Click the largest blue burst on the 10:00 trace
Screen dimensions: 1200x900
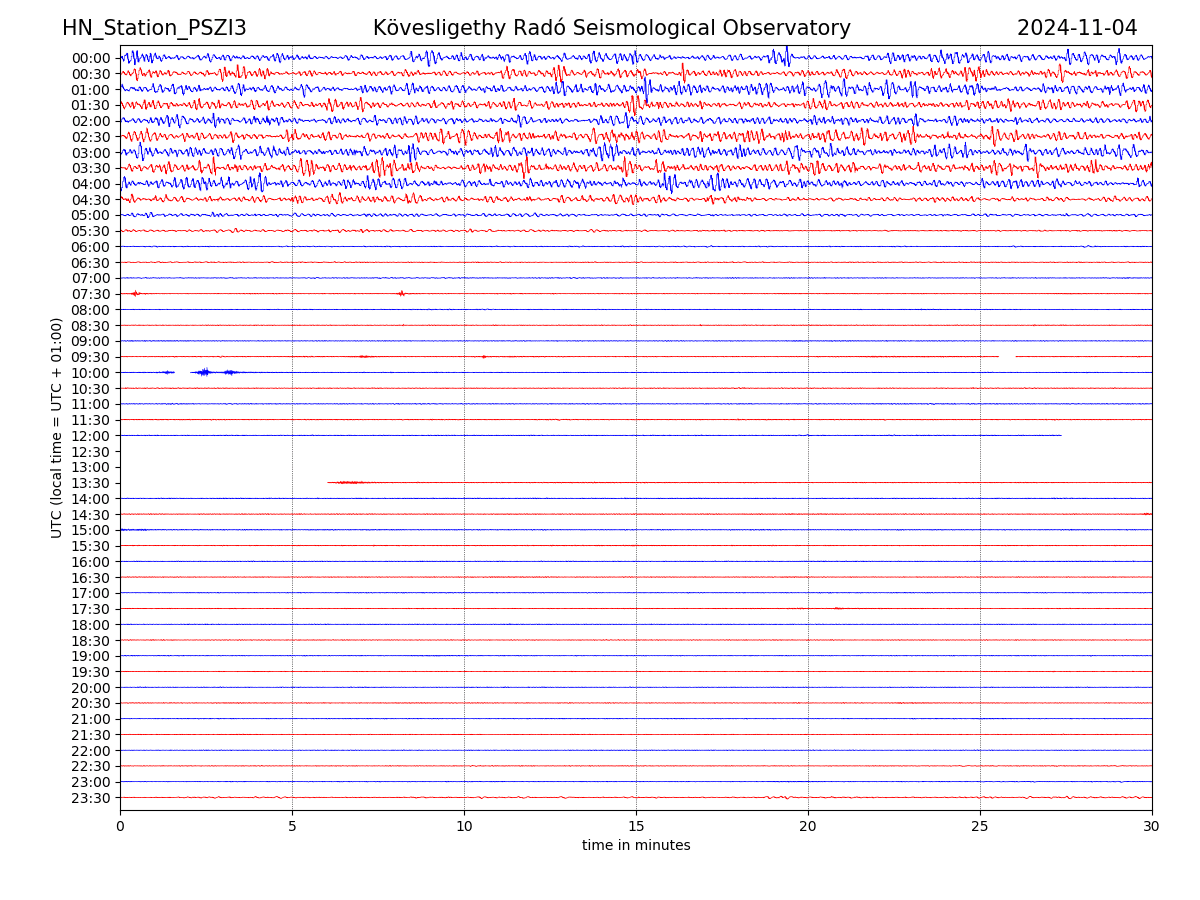point(204,372)
